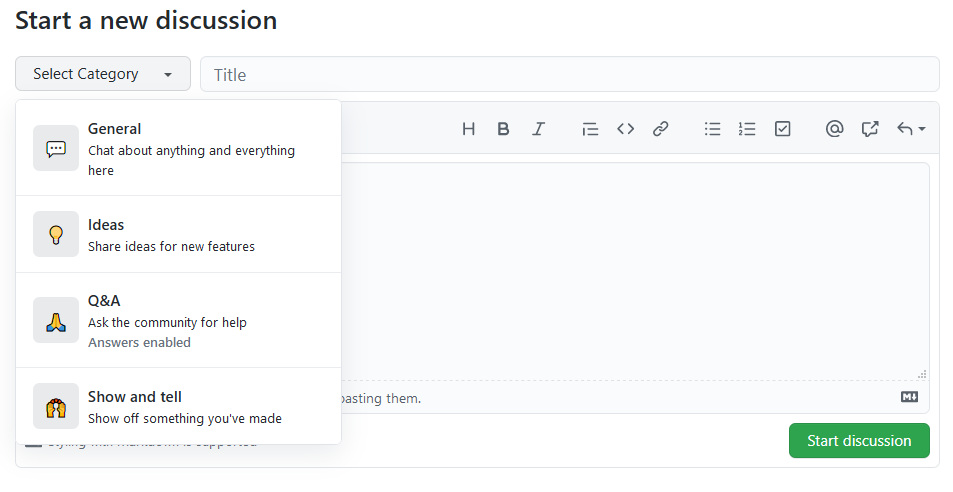
Task: Insert code with the angle brackets icon
Action: [x=625, y=129]
